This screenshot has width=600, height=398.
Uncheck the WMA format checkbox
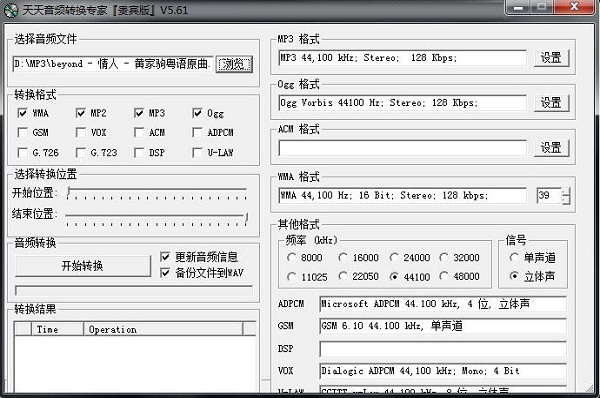[x=23, y=113]
